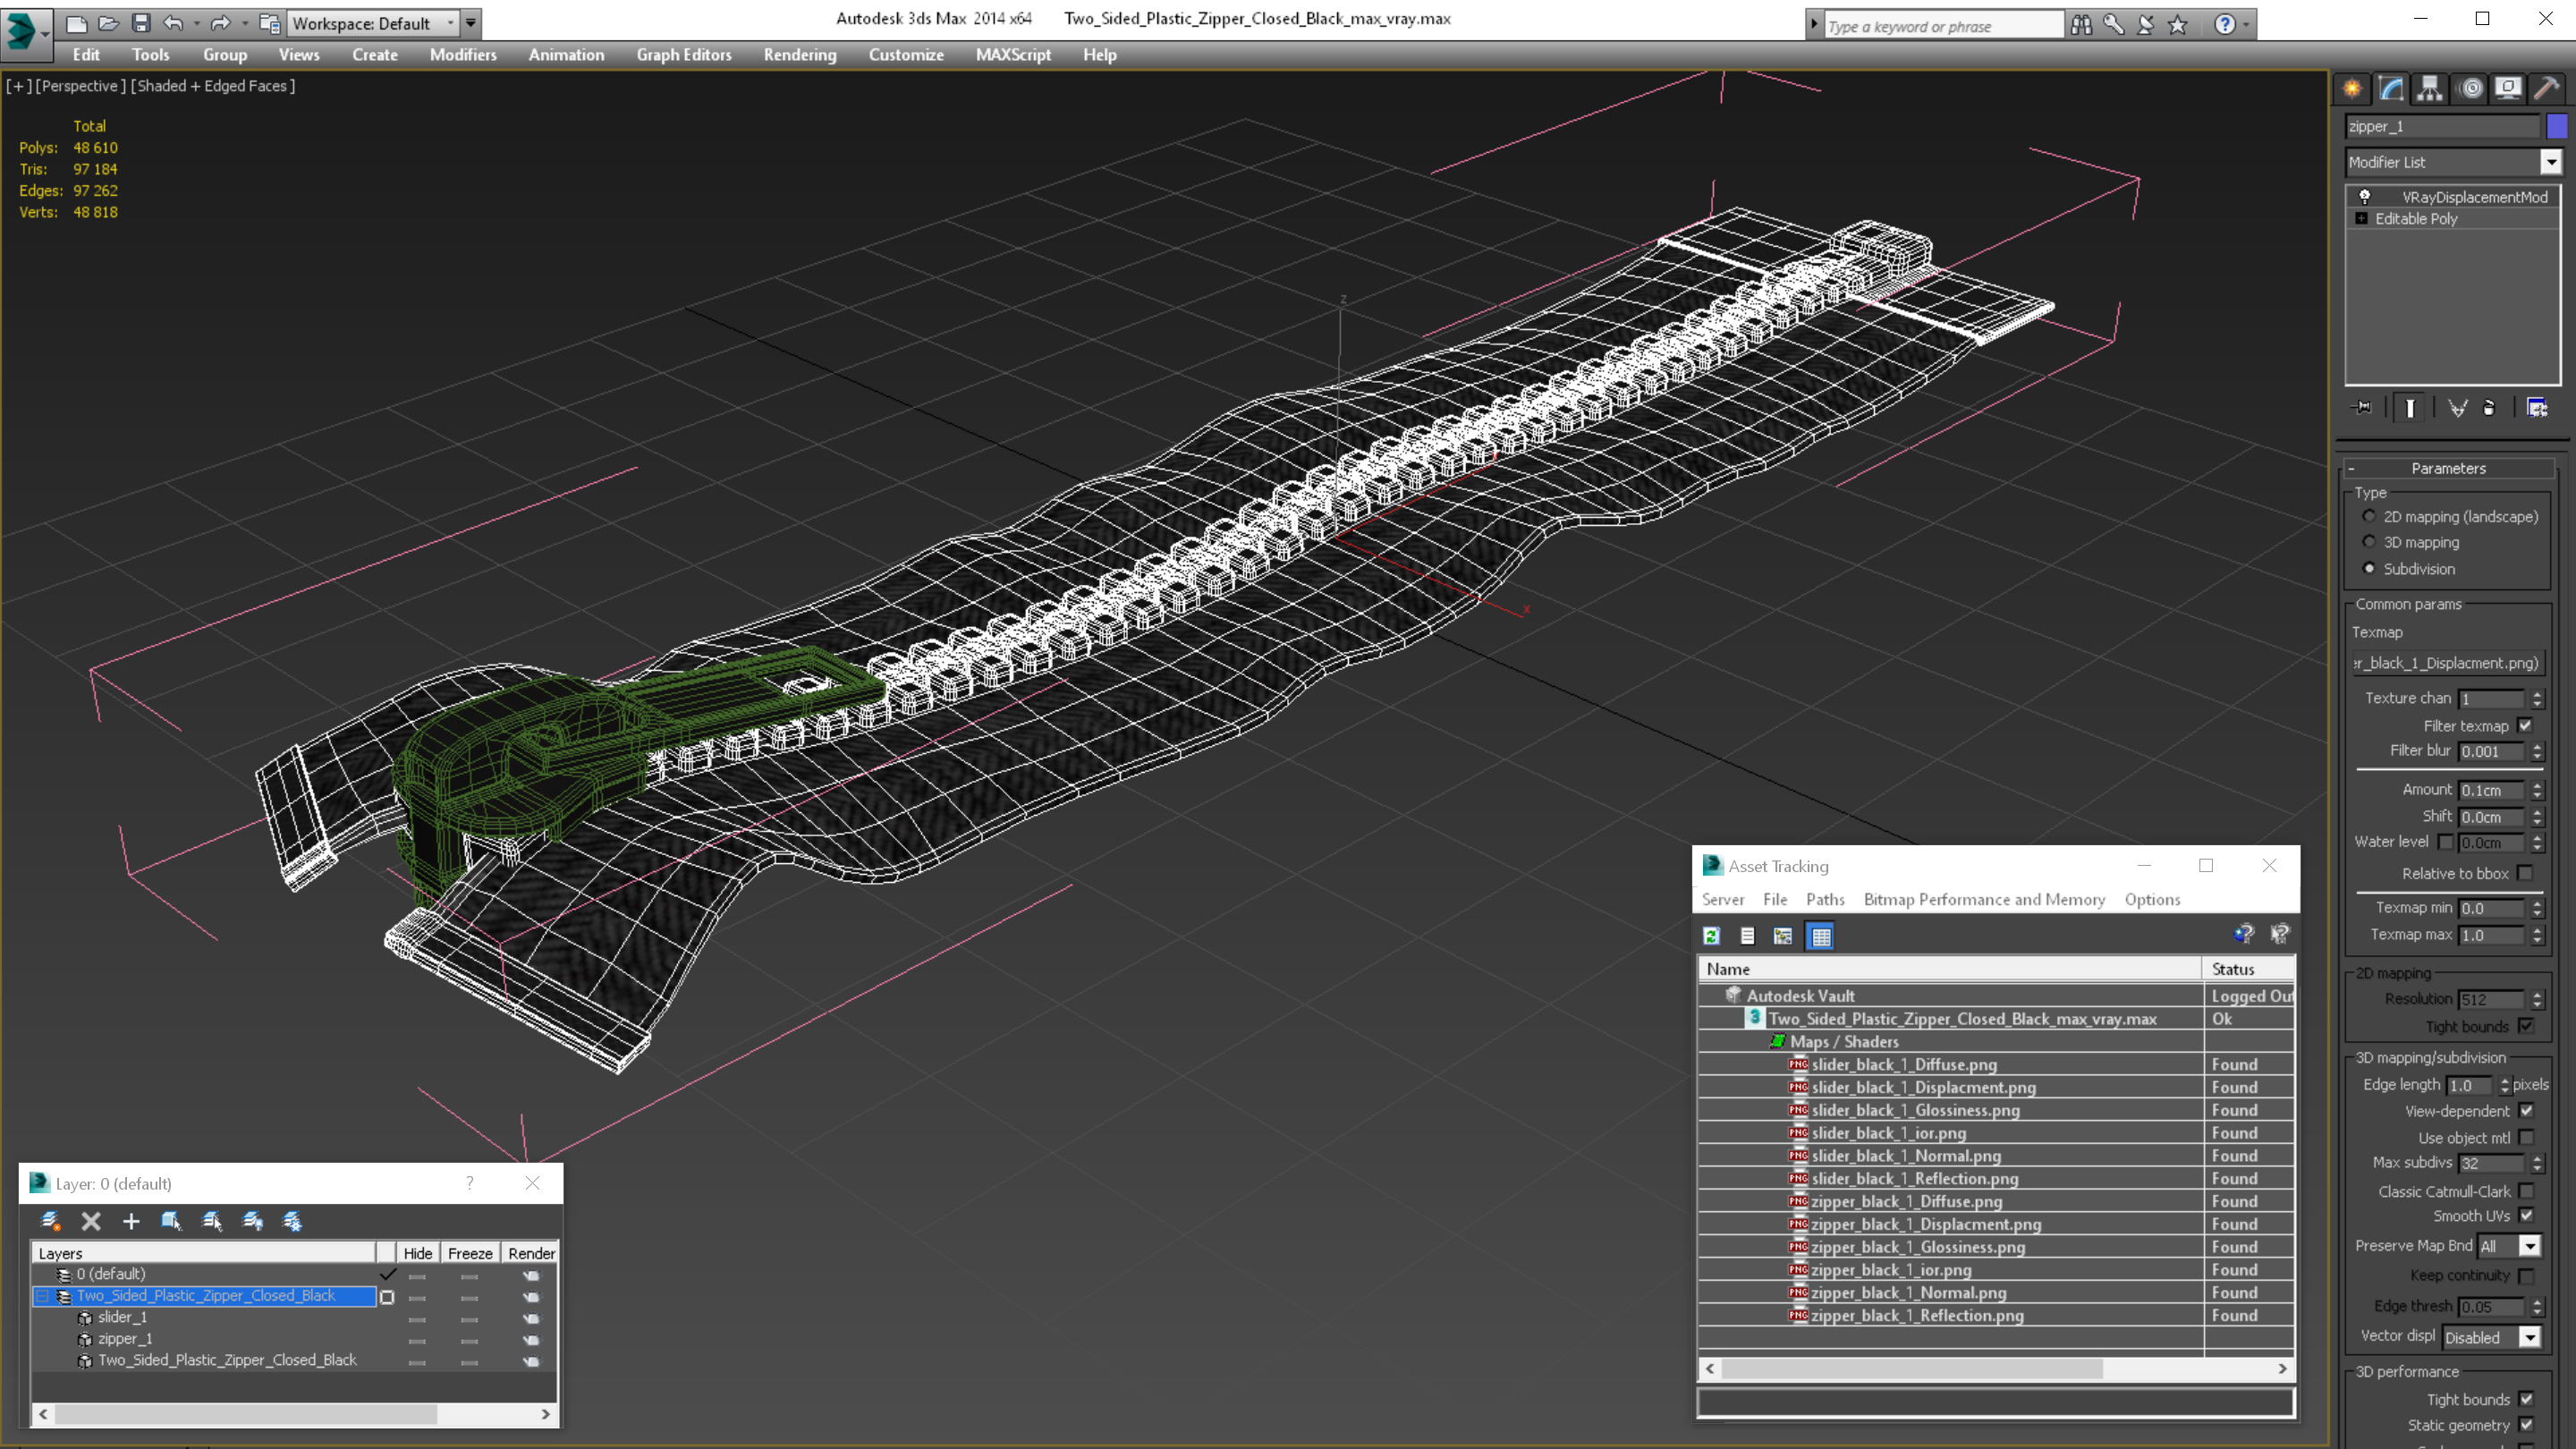Expand the Editable Poly plus in modifier stack
The width and height of the screenshot is (2576, 1449).
pos(2361,218)
